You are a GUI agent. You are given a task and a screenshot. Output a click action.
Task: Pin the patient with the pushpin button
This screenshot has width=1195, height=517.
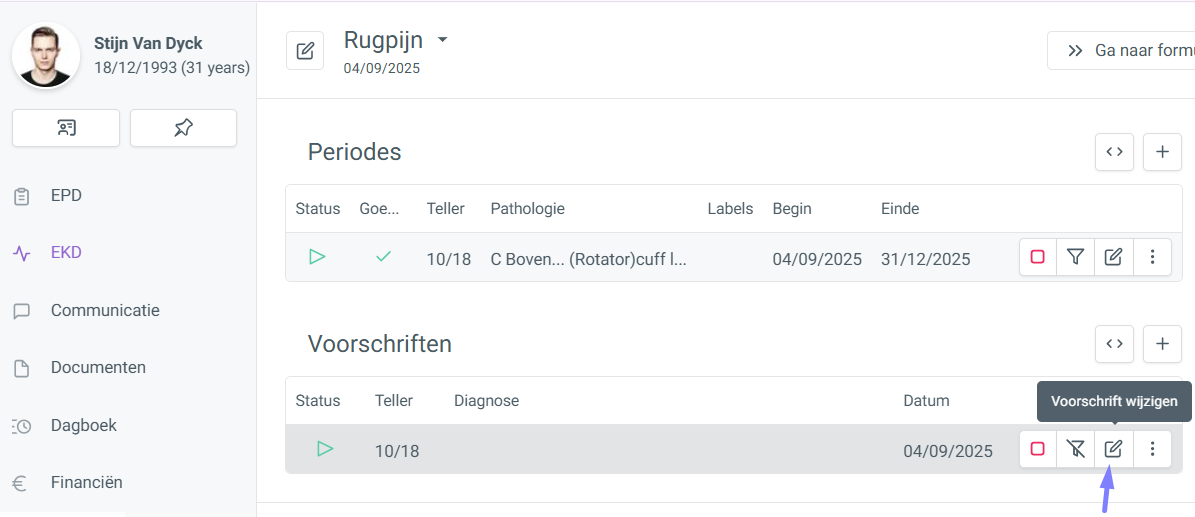(183, 128)
